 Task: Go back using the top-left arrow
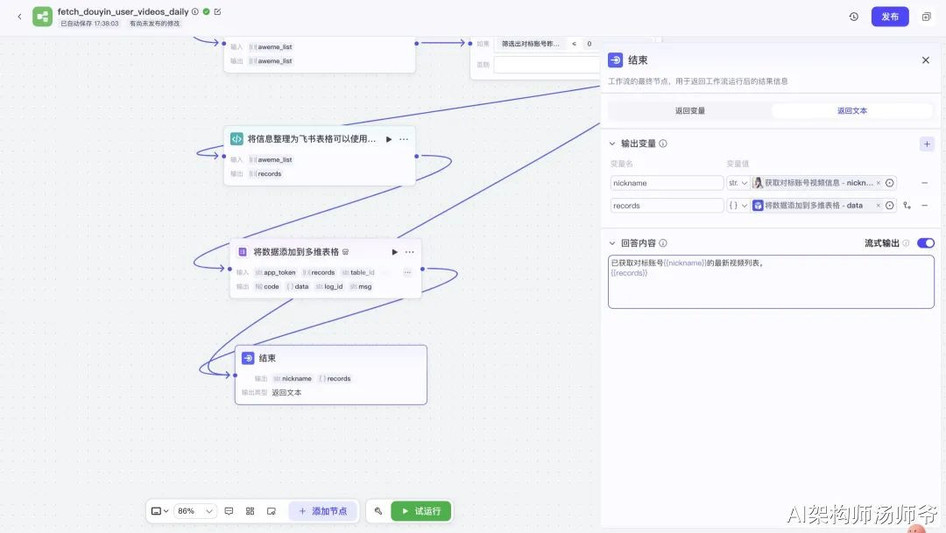point(19,16)
